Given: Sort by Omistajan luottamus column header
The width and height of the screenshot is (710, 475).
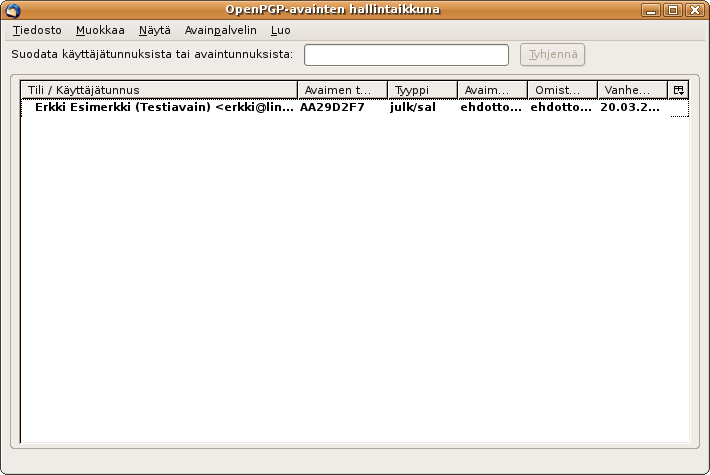Looking at the screenshot, I should point(562,89).
